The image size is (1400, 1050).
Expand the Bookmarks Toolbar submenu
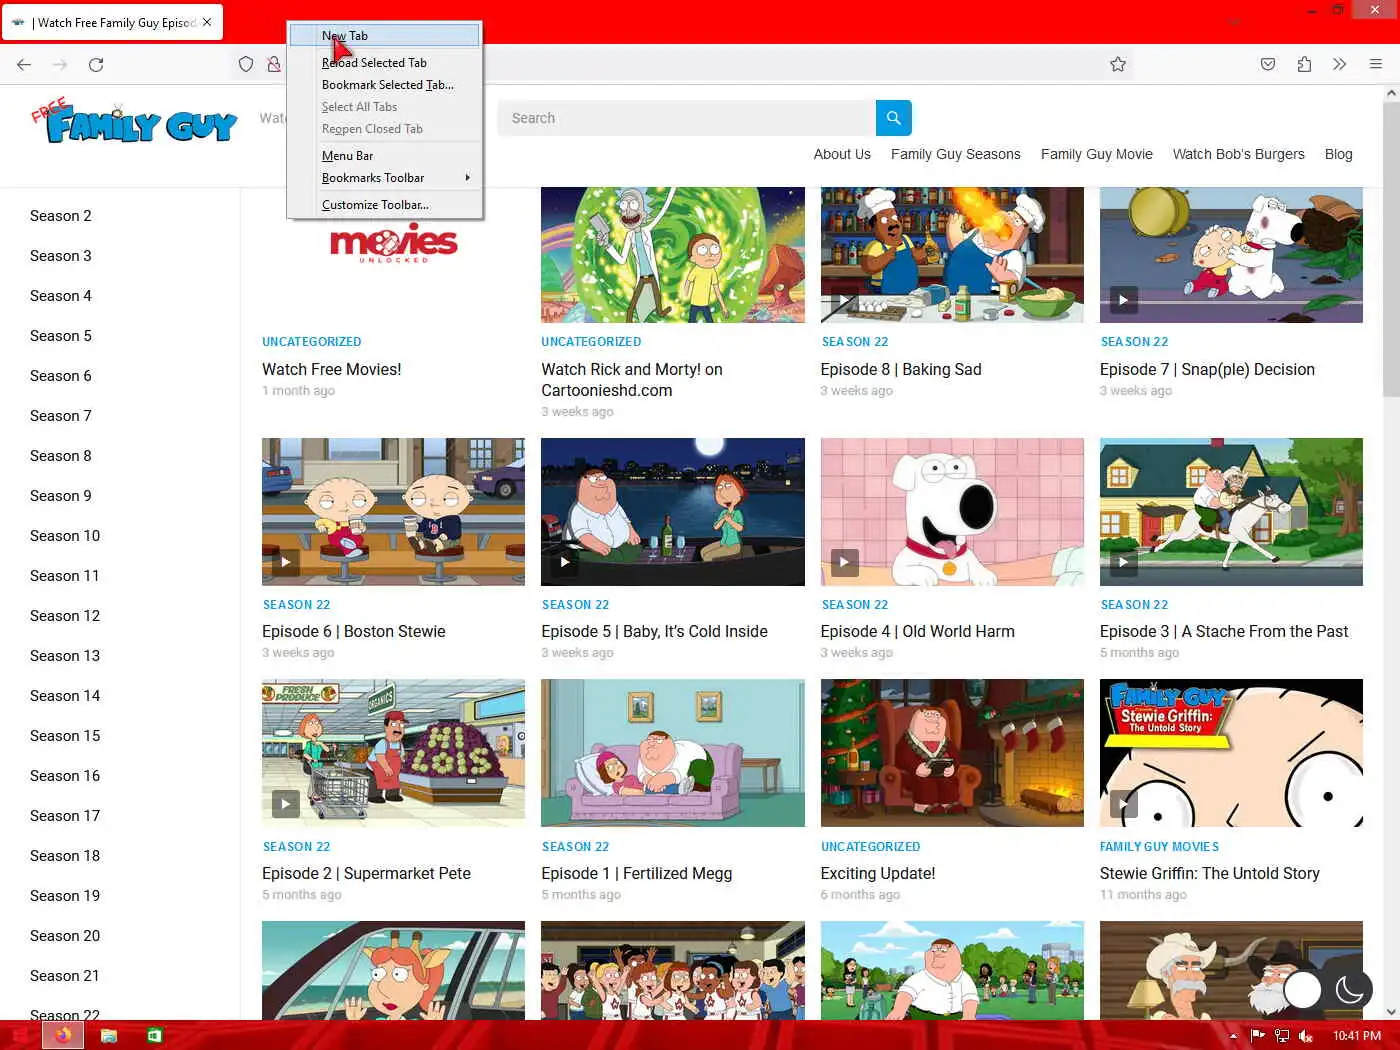coord(385,177)
